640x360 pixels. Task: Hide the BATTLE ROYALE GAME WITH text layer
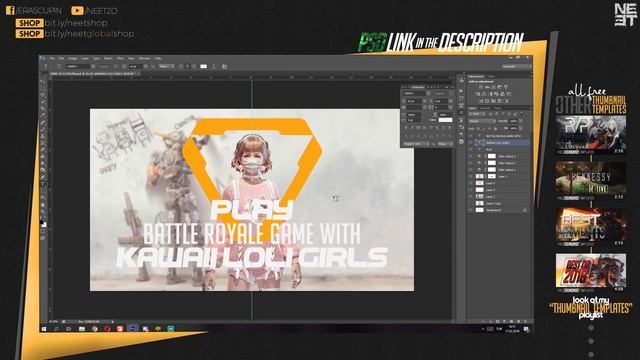pos(471,136)
